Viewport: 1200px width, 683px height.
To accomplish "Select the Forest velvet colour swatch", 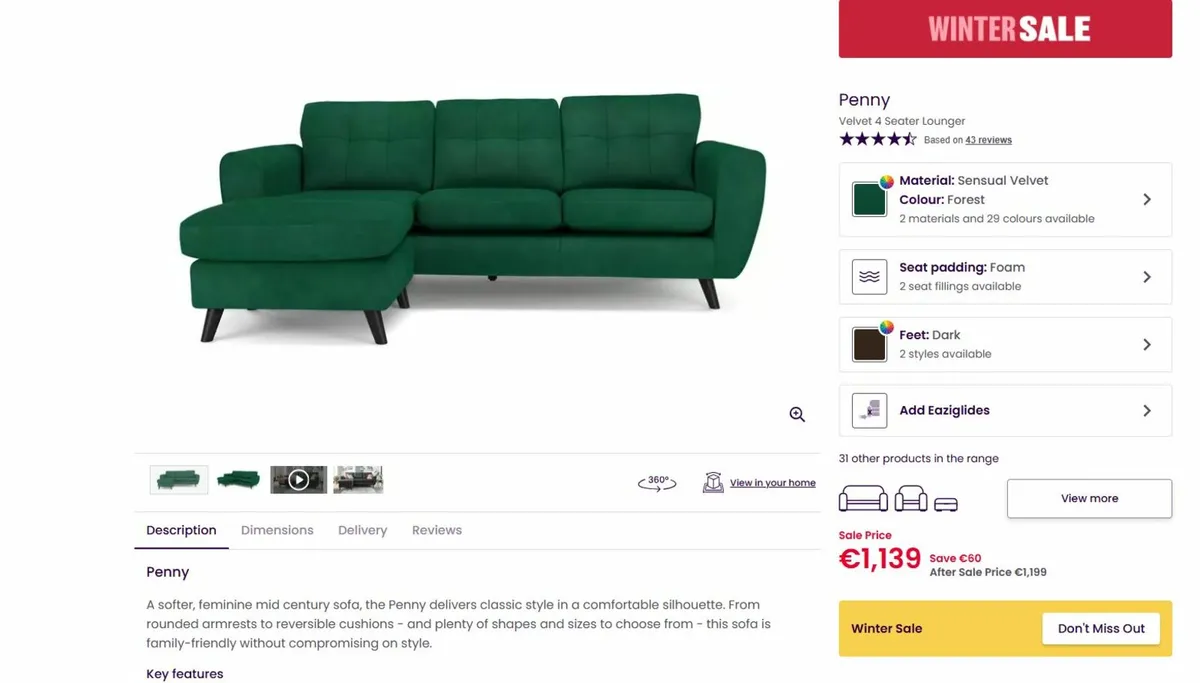I will point(868,199).
